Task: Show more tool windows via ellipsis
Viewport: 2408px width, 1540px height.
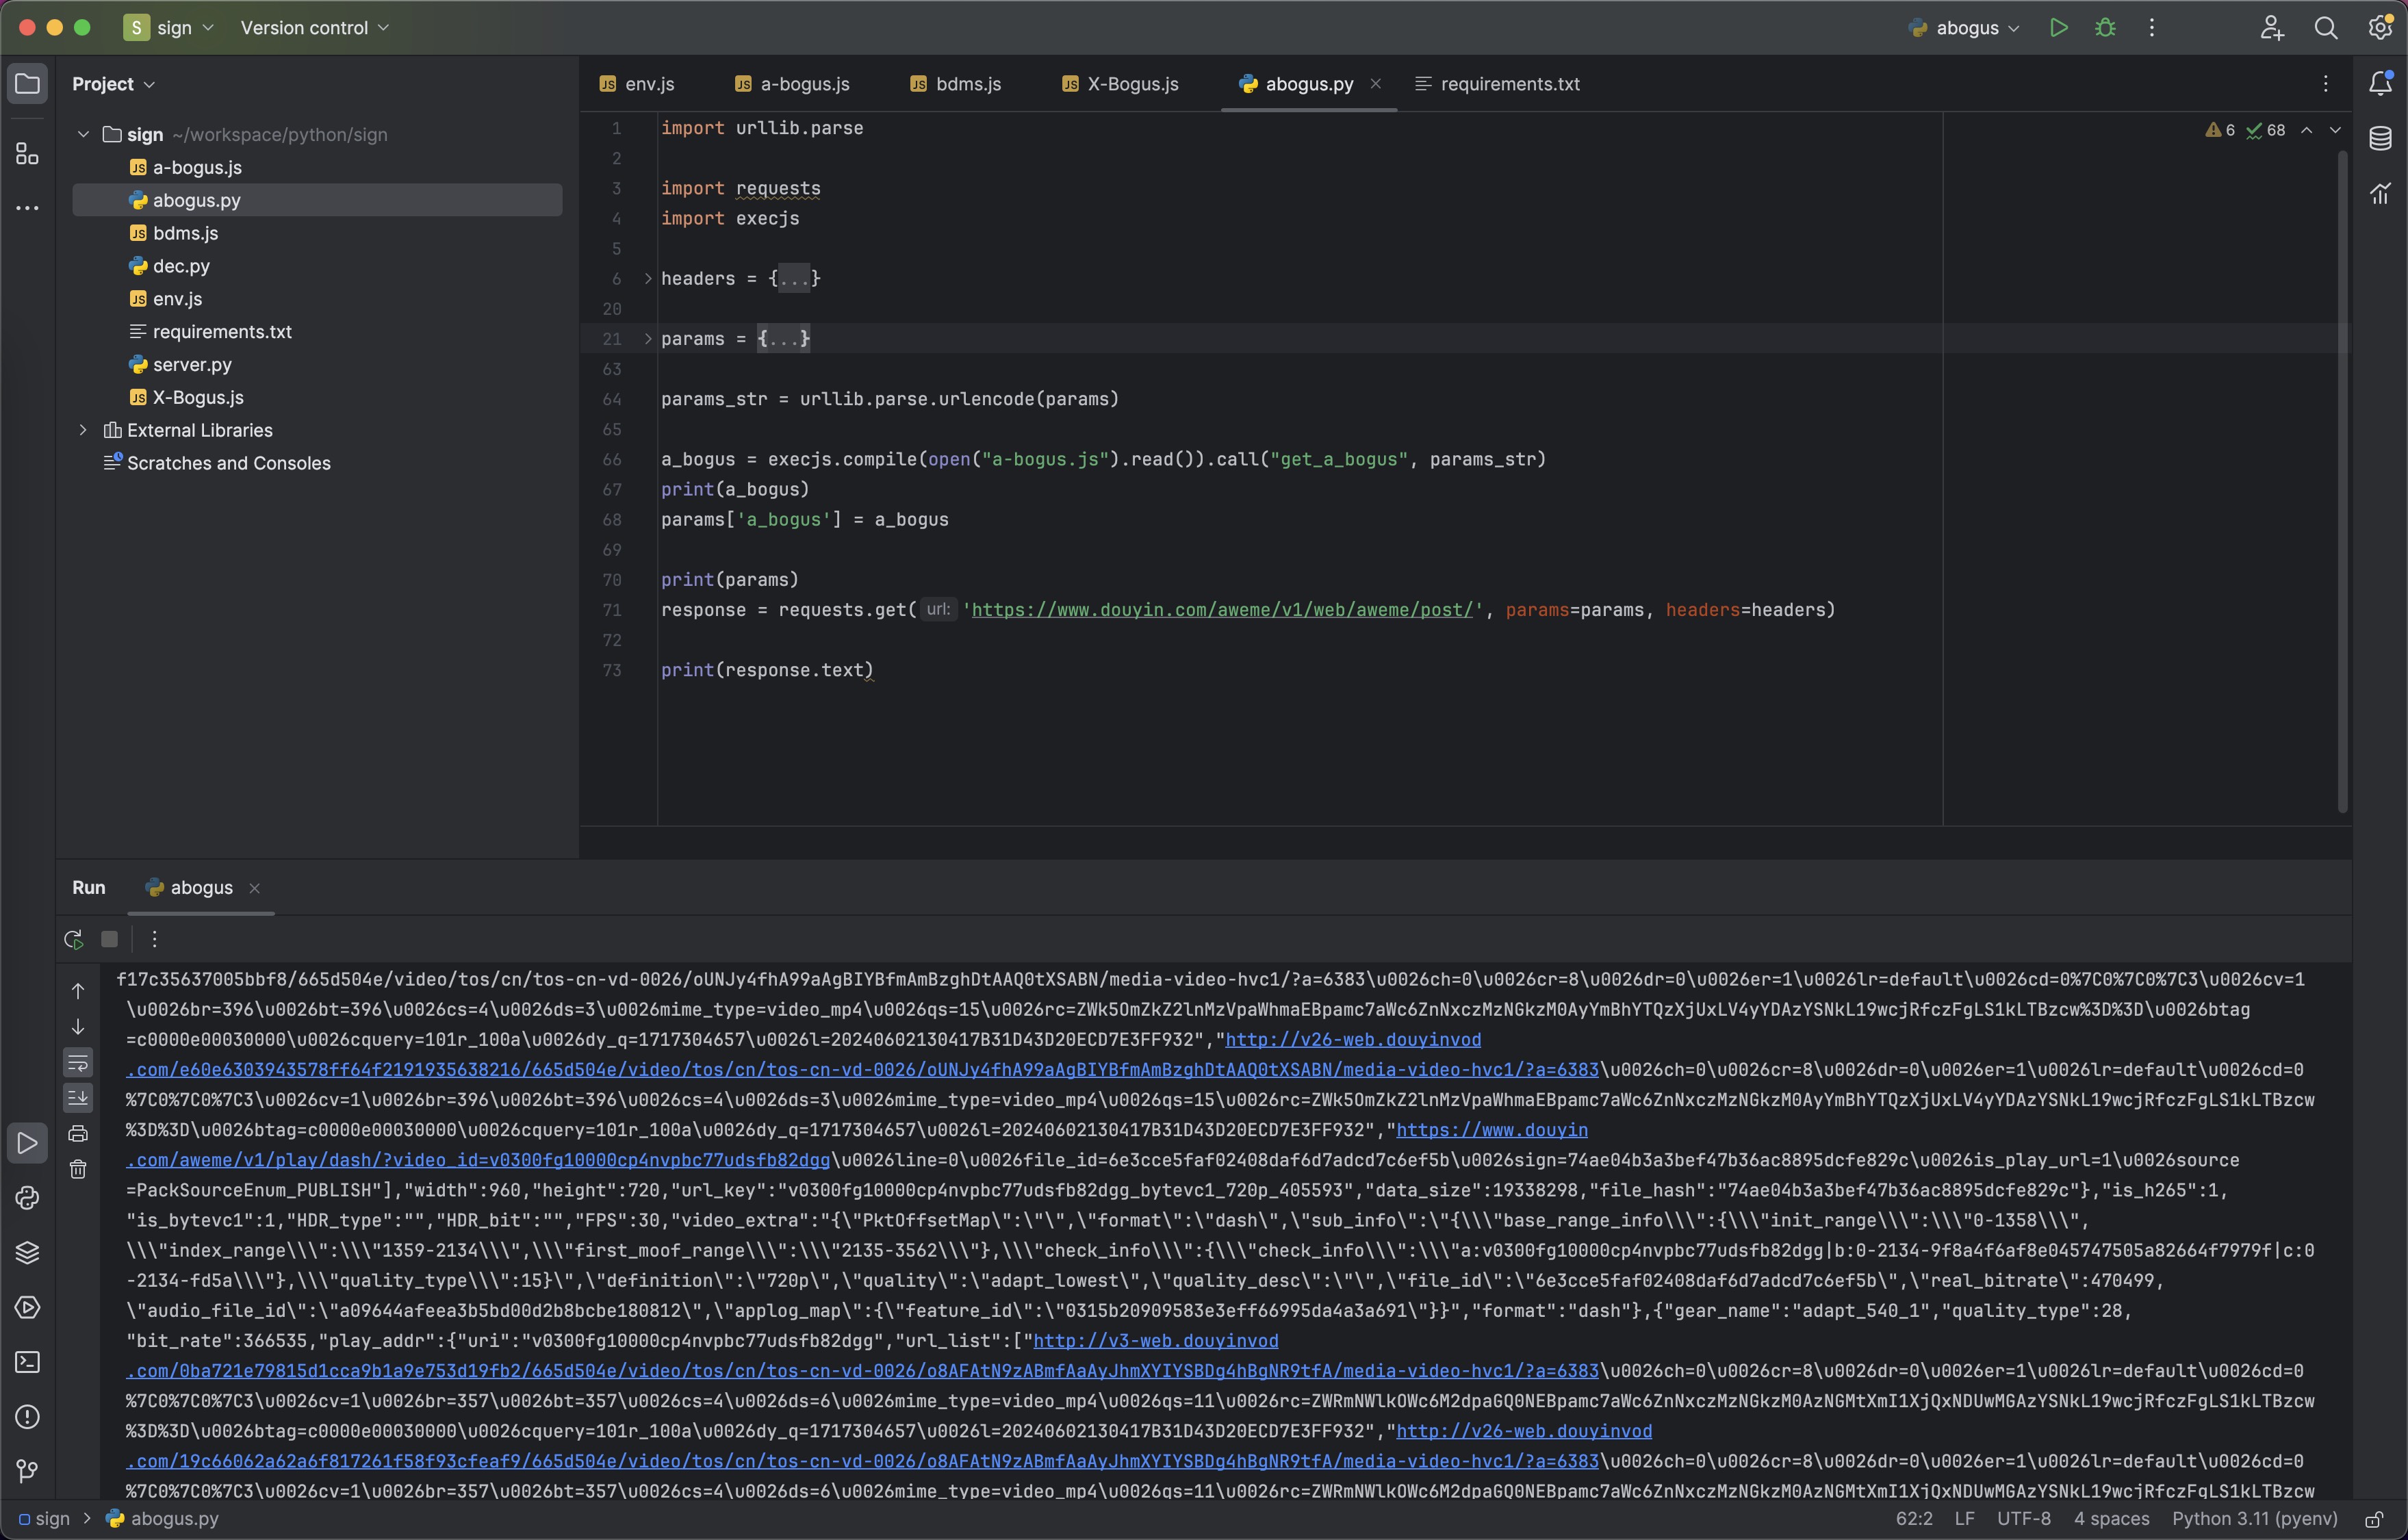Action: 27,208
